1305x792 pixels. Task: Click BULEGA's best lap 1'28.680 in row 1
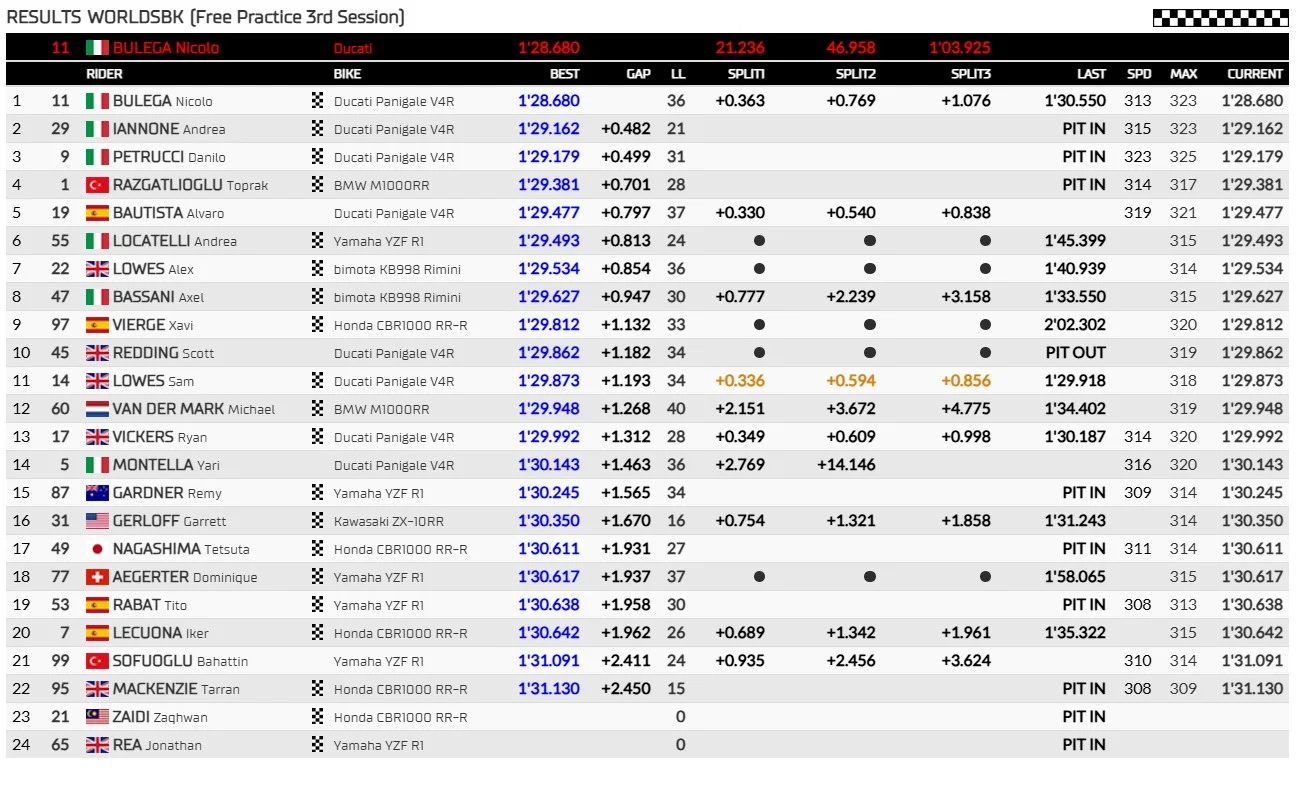coord(549,101)
